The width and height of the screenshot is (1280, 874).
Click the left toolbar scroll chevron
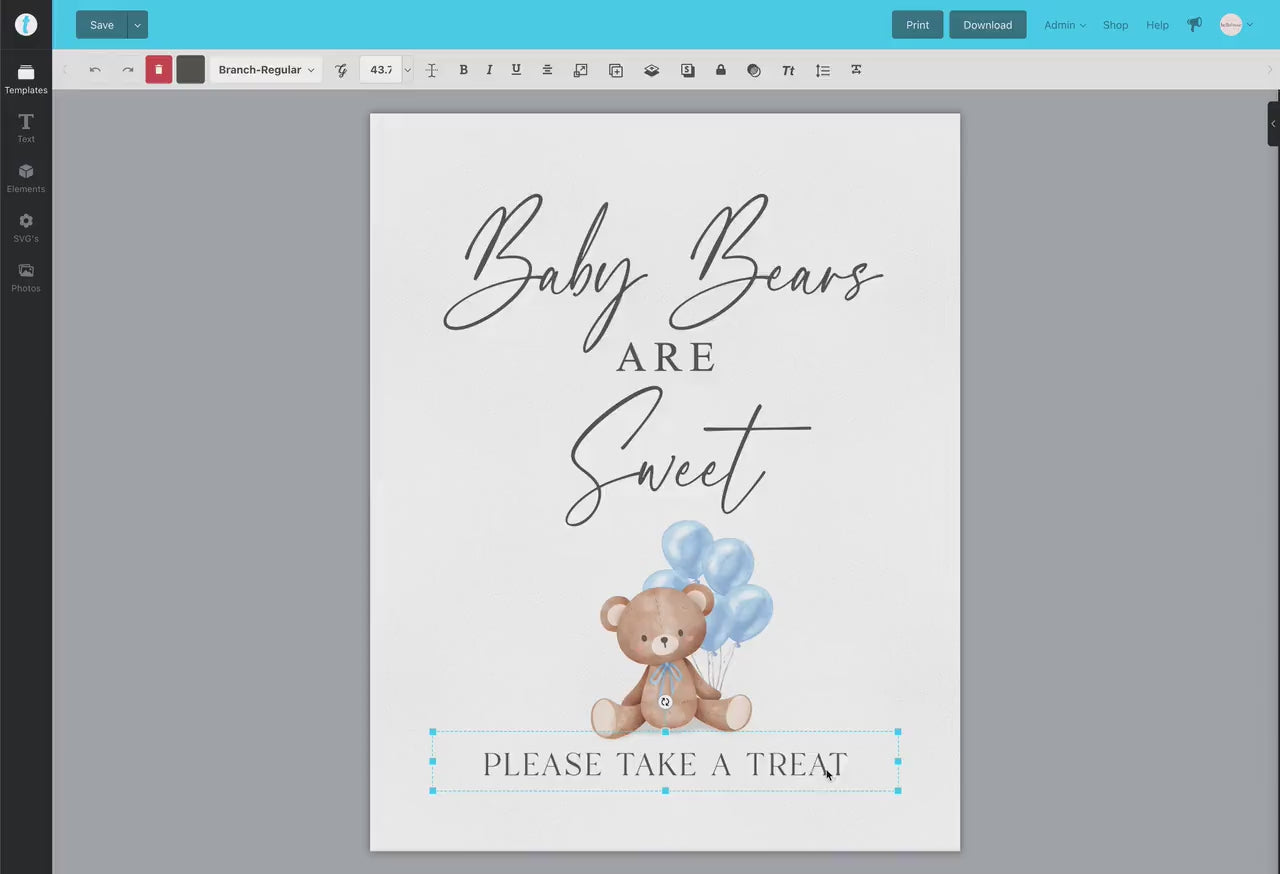click(x=65, y=70)
